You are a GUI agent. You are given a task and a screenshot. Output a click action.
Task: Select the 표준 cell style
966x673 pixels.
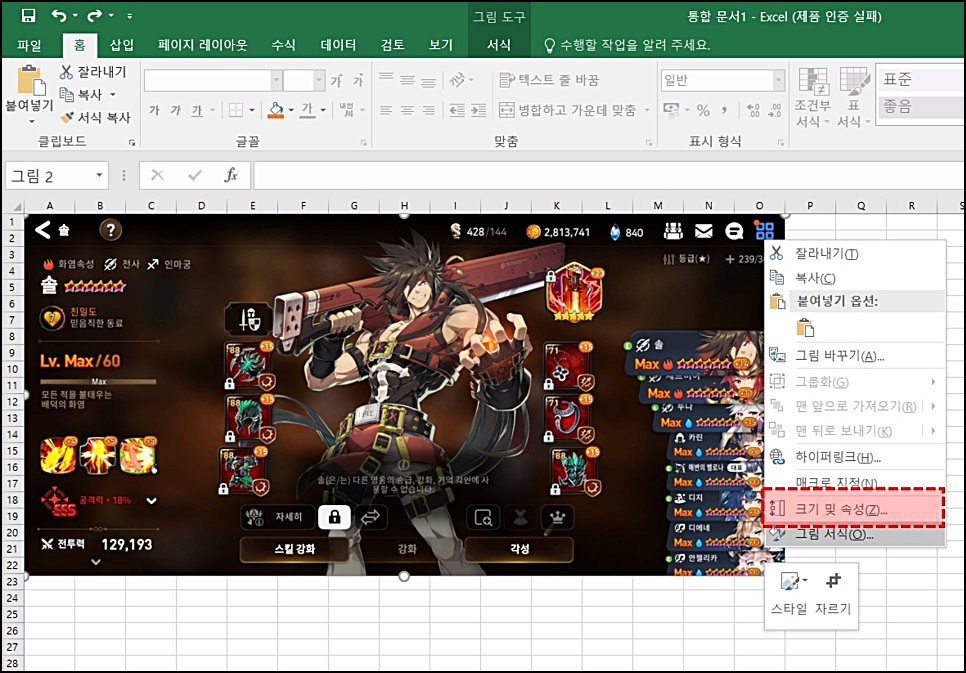click(x=920, y=79)
